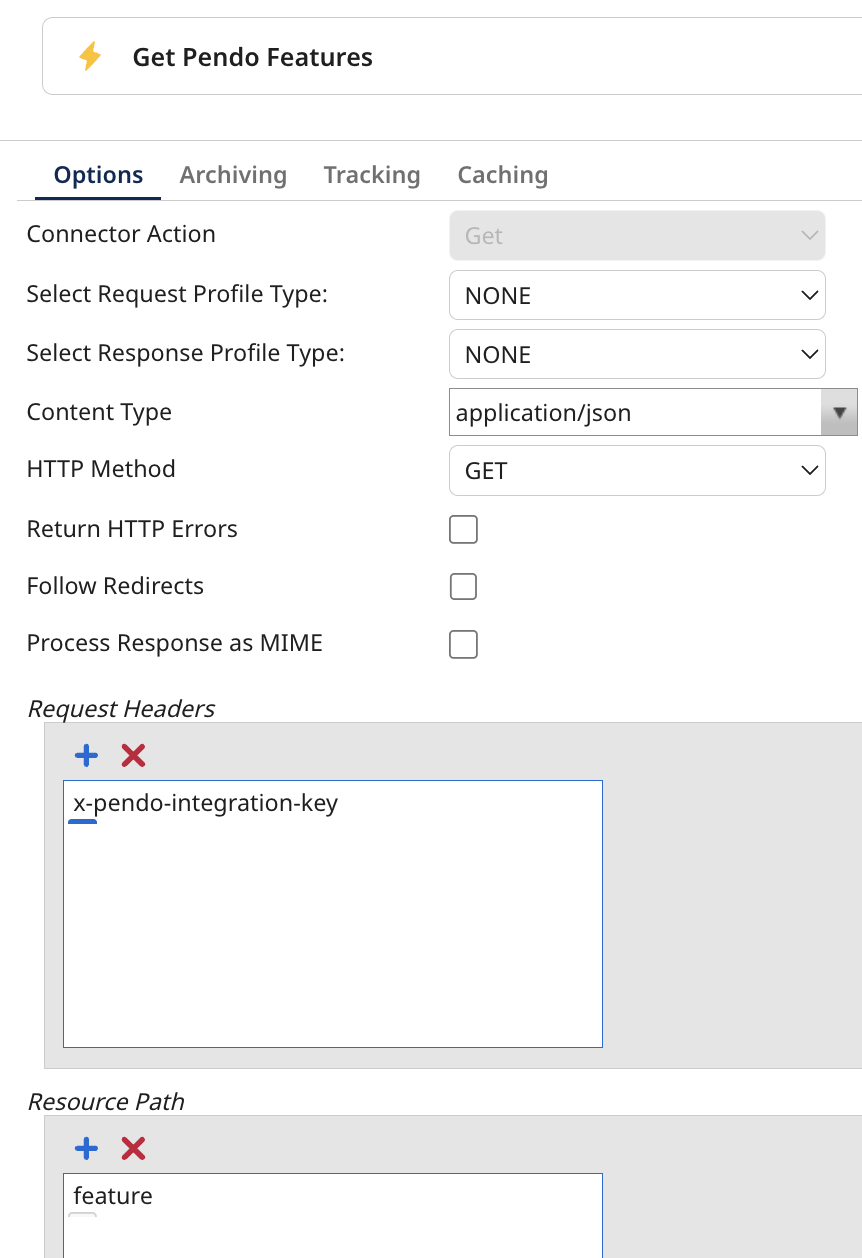Click the lightning bolt operation icon
This screenshot has height=1258, width=862.
tap(90, 57)
